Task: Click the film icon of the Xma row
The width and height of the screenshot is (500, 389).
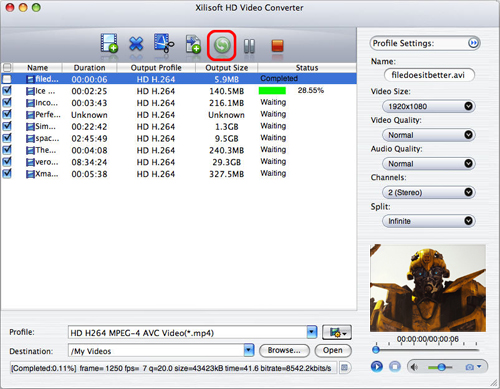Action: [x=30, y=174]
